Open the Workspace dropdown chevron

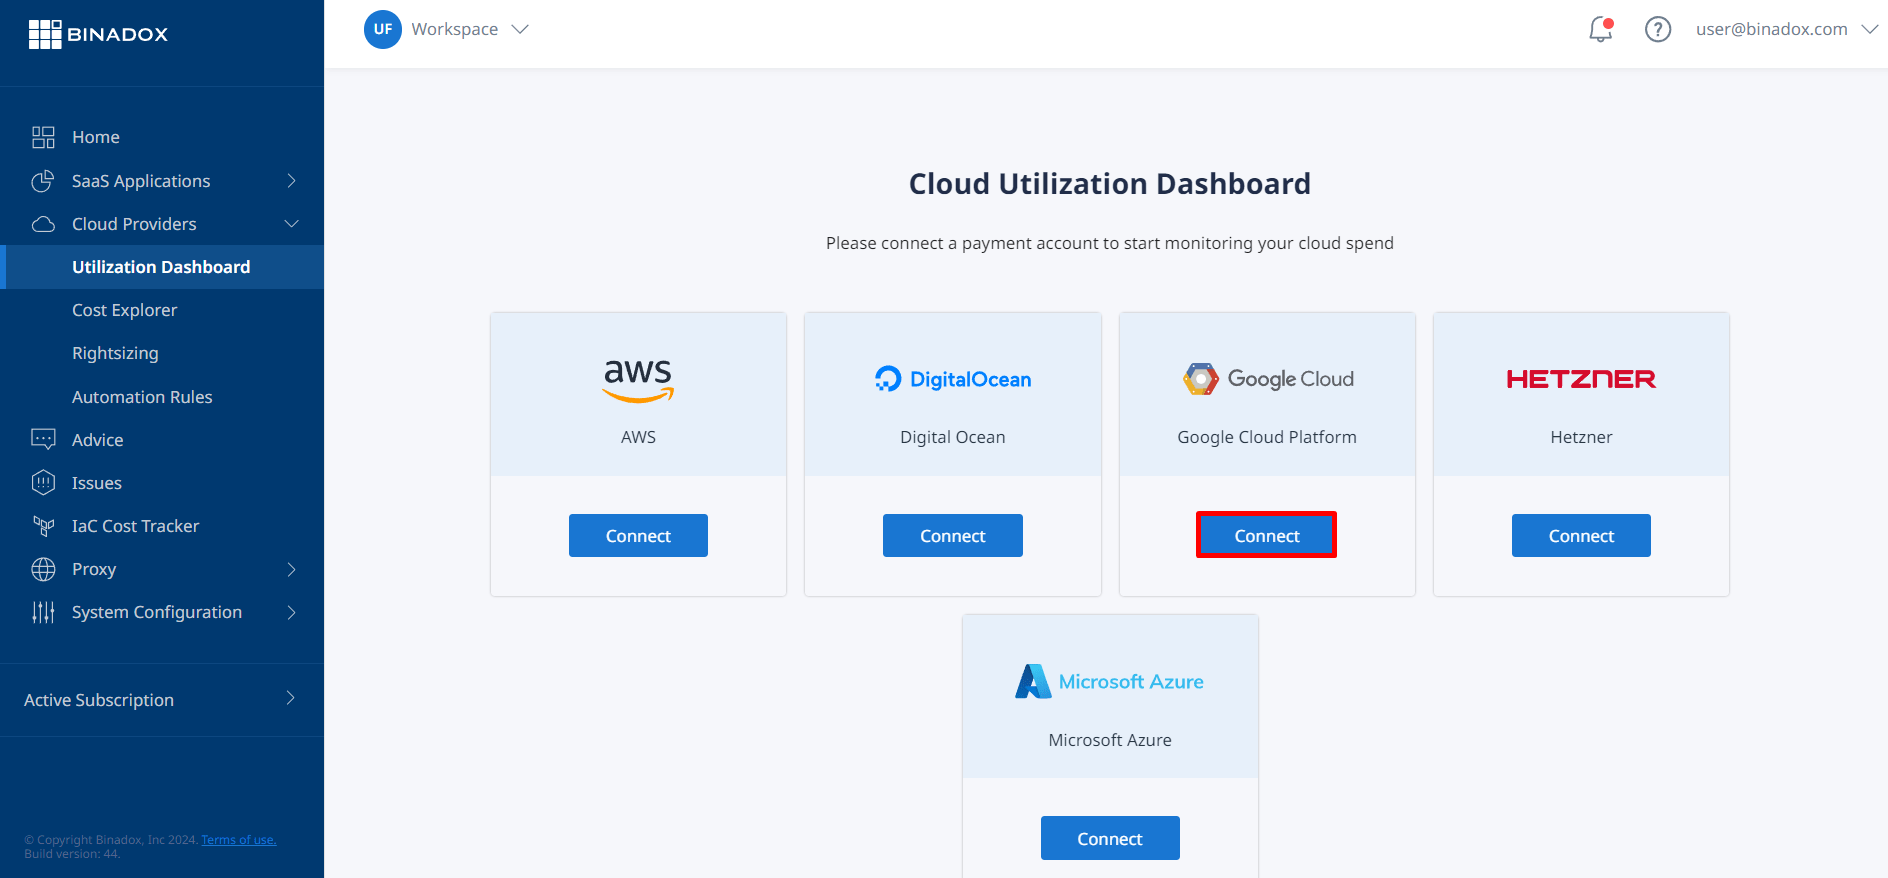(520, 29)
